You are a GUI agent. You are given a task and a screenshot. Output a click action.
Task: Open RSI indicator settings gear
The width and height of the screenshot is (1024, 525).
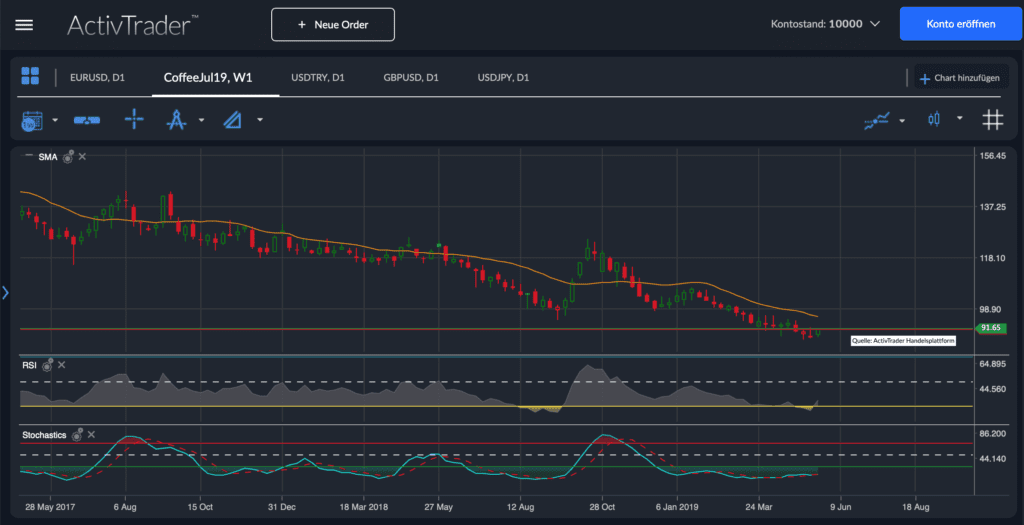click(x=48, y=365)
